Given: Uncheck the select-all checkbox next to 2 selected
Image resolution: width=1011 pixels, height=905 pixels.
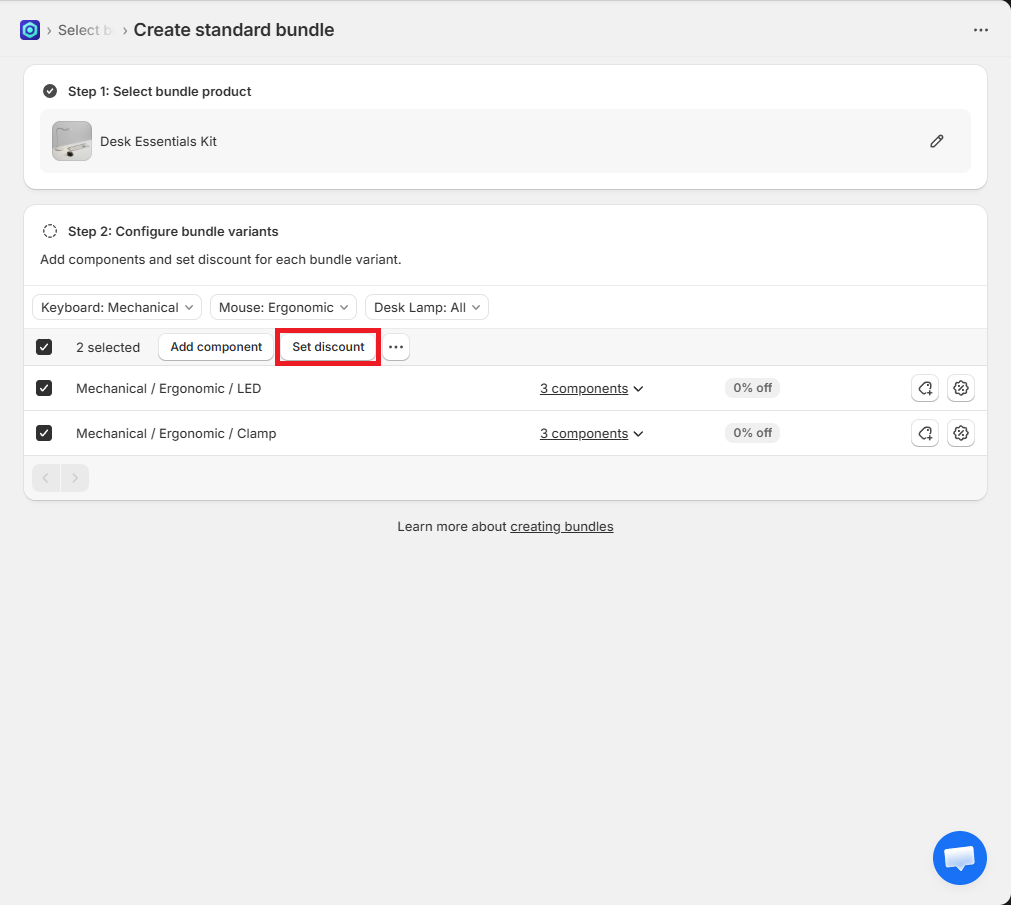Looking at the screenshot, I should tap(44, 347).
